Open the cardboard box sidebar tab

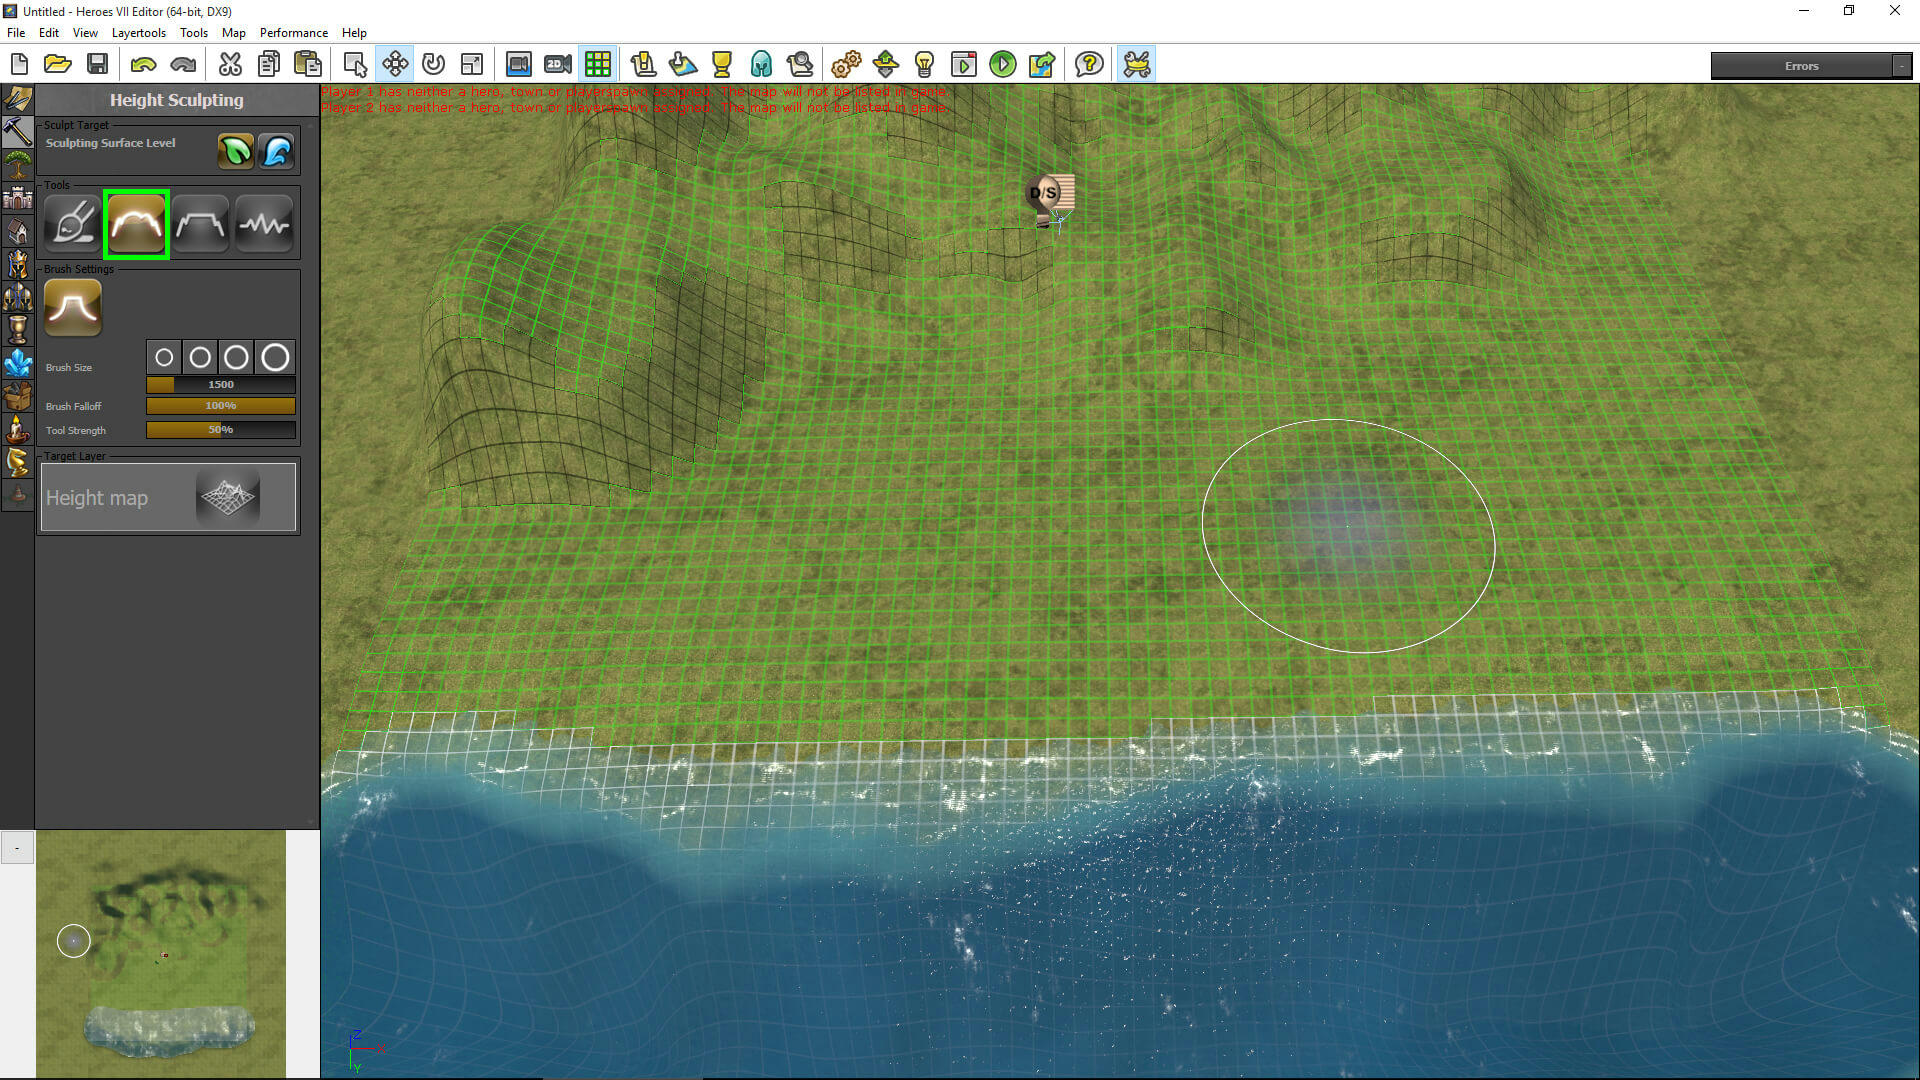click(17, 397)
